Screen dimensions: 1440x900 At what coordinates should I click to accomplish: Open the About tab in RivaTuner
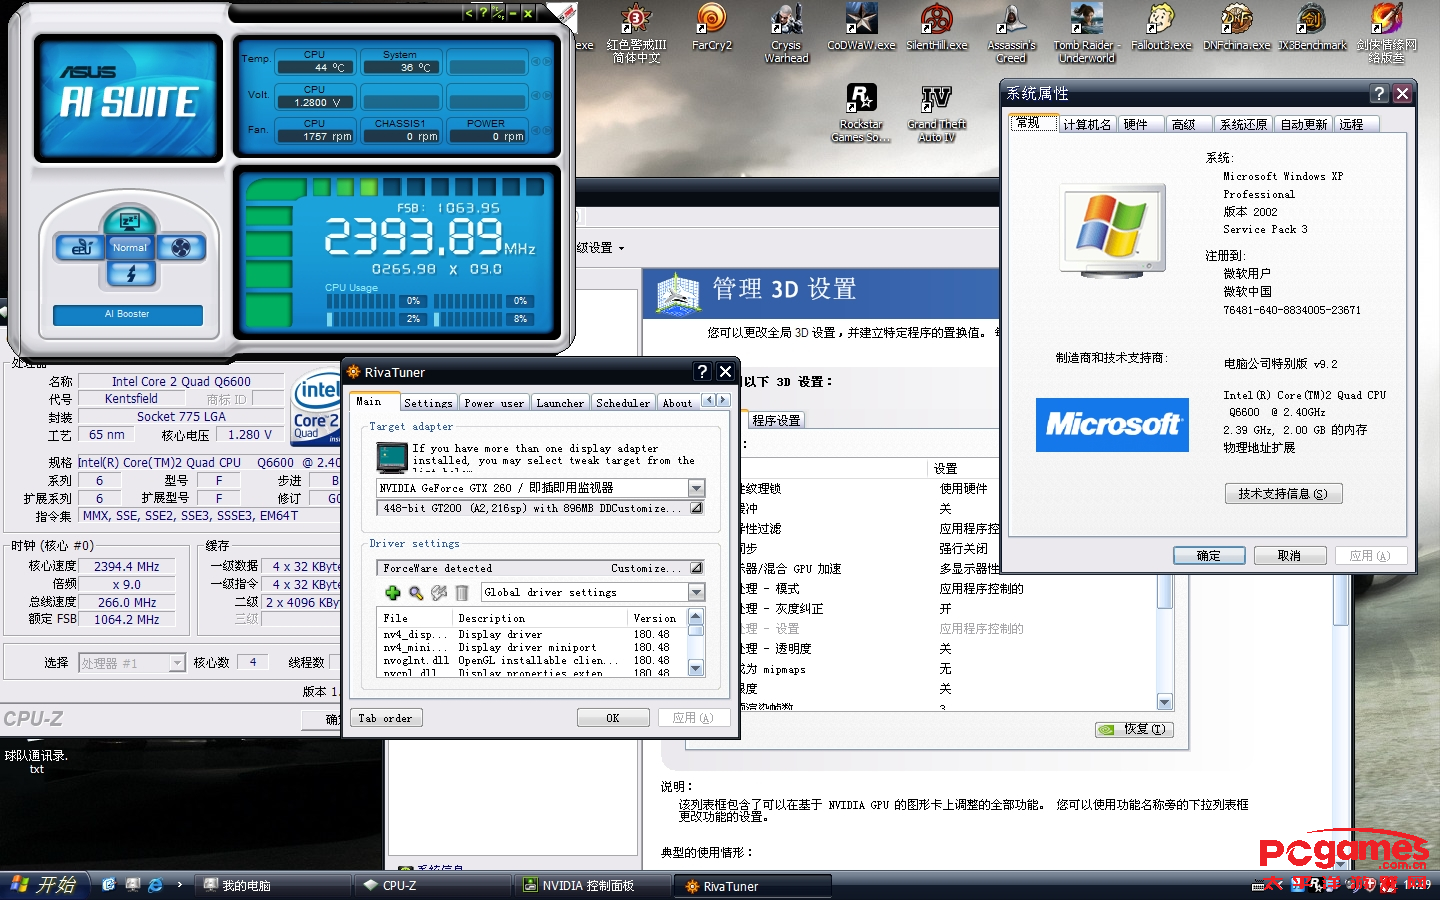tap(677, 403)
